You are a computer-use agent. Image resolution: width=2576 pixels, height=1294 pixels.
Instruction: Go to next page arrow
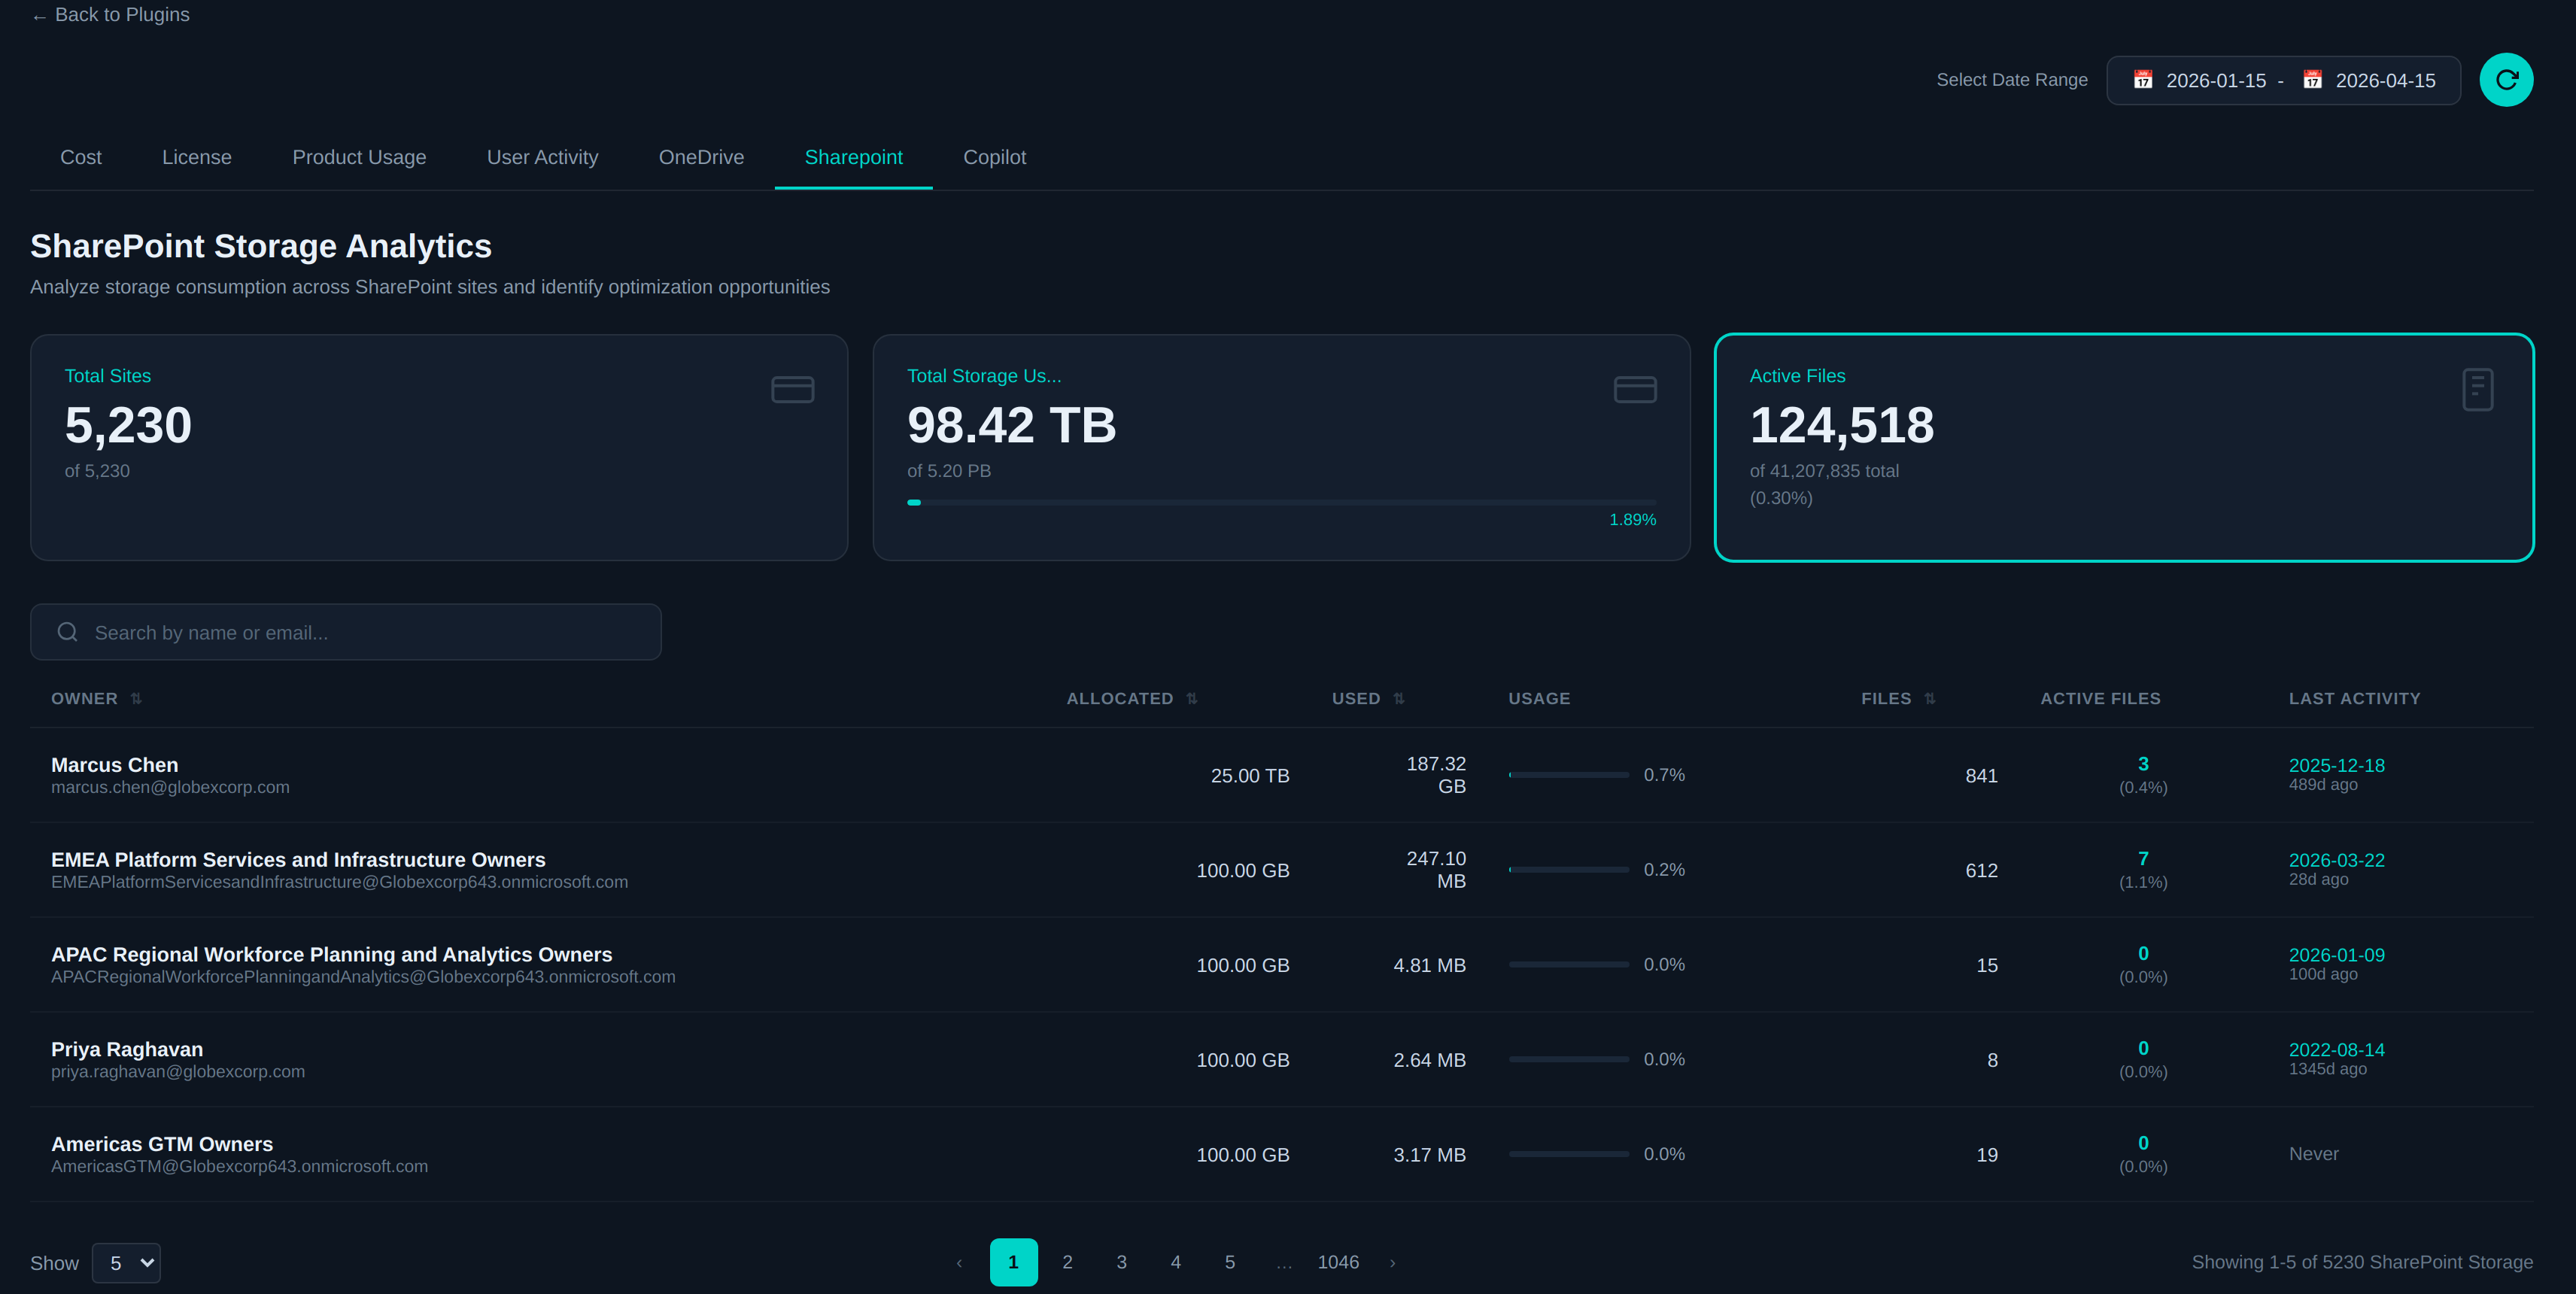pos(1392,1263)
